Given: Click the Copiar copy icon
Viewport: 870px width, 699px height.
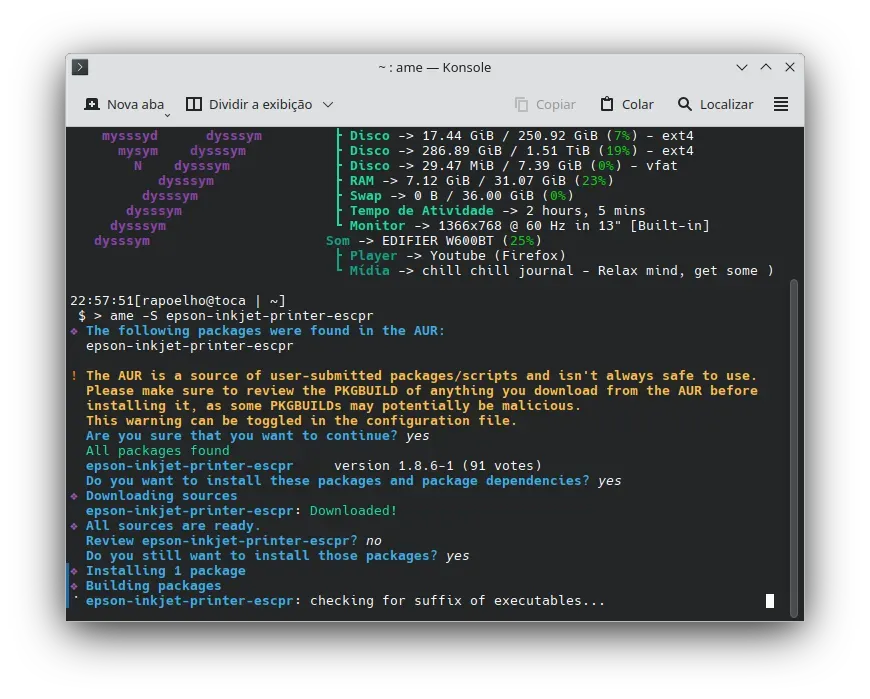Looking at the screenshot, I should point(521,104).
